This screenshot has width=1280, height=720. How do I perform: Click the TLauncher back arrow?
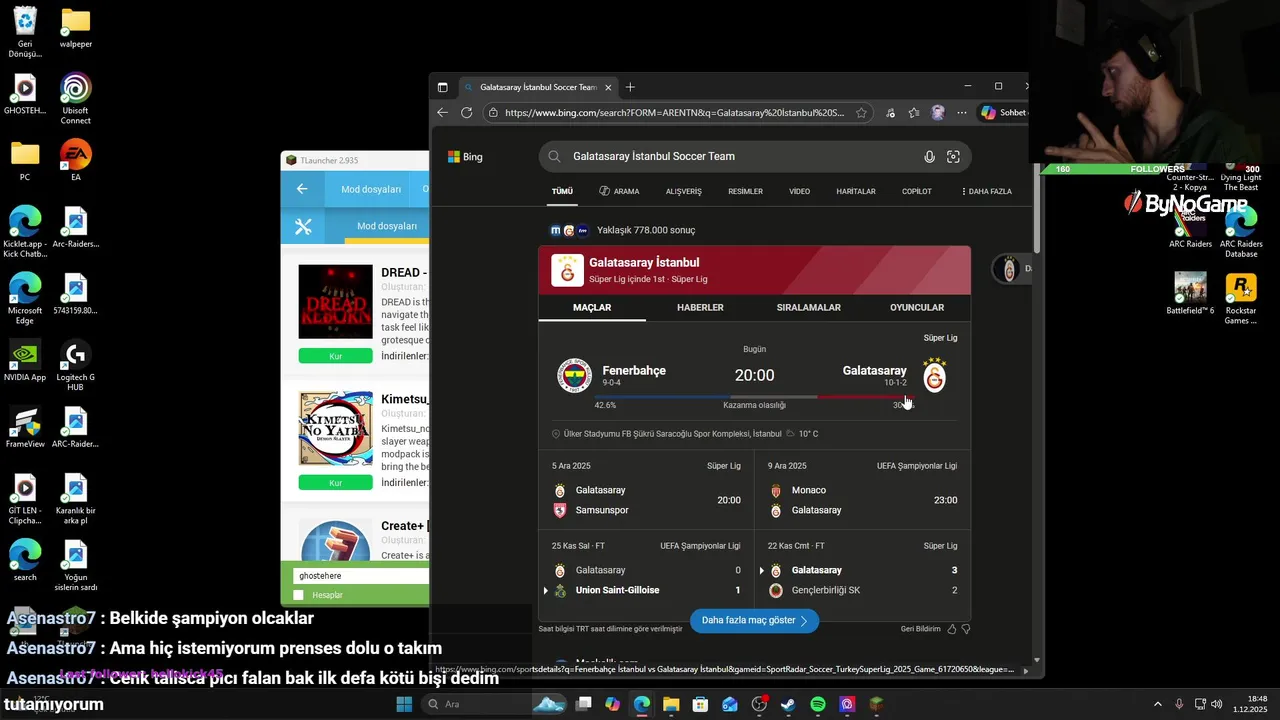pos(302,188)
